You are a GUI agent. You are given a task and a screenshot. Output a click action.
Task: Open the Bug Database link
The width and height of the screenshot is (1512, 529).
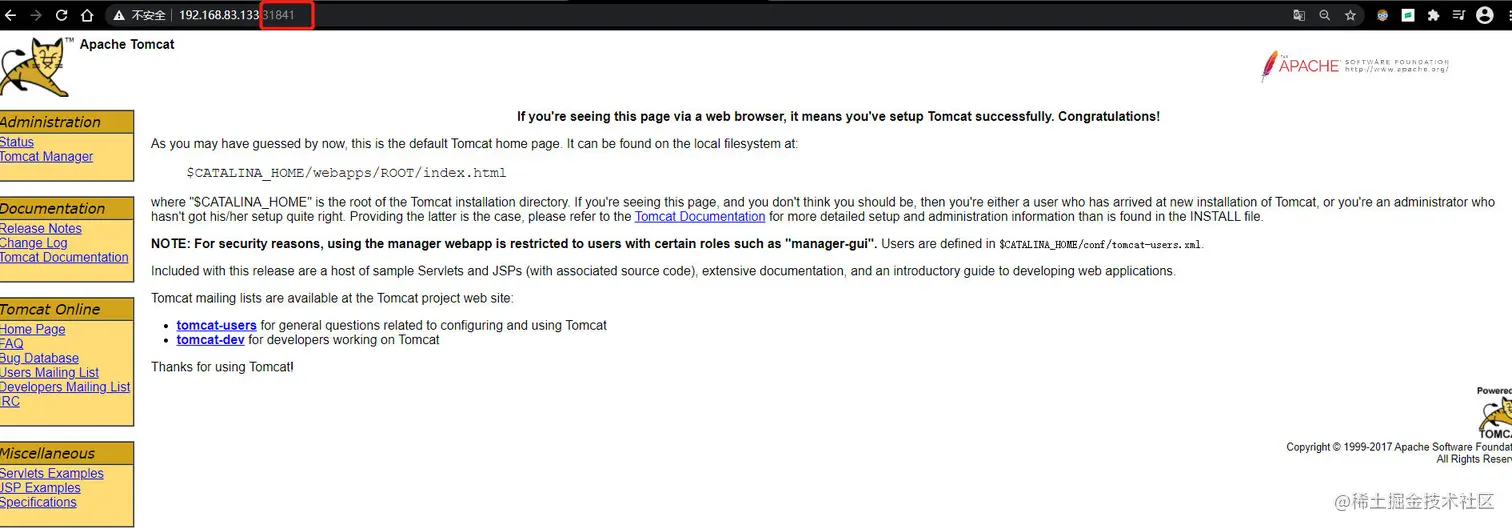[x=39, y=358]
